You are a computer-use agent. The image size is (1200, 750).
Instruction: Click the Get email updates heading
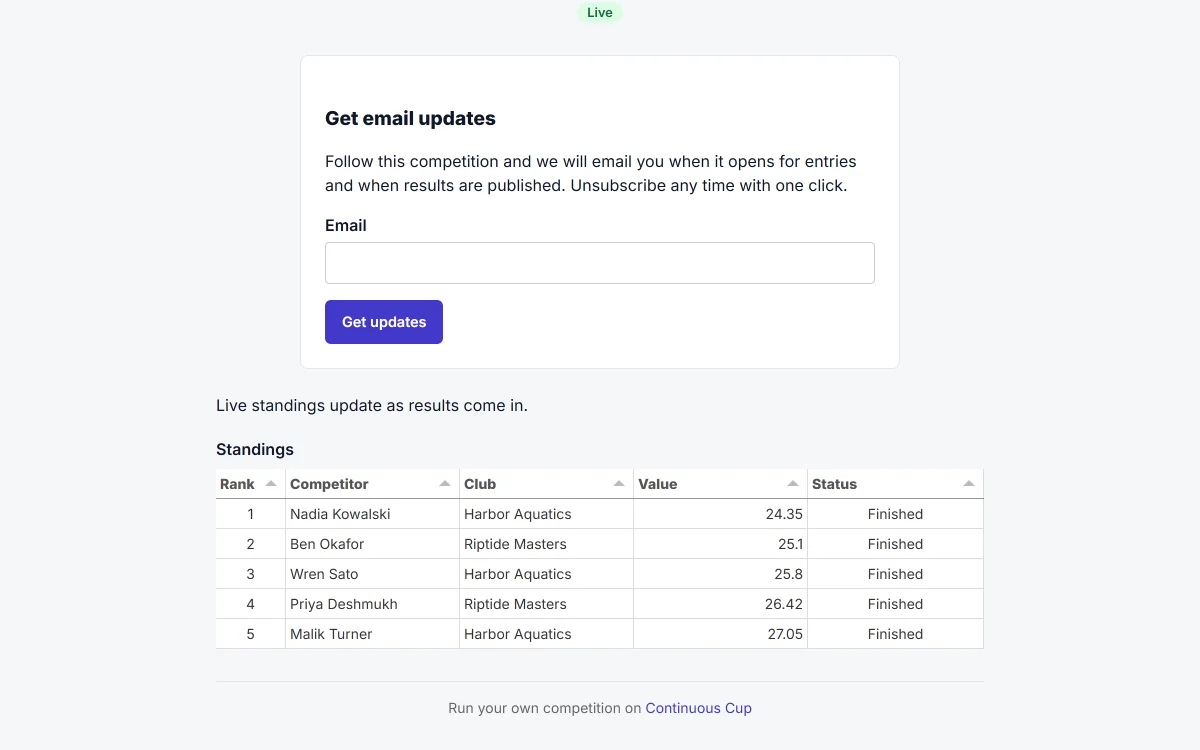tap(410, 118)
